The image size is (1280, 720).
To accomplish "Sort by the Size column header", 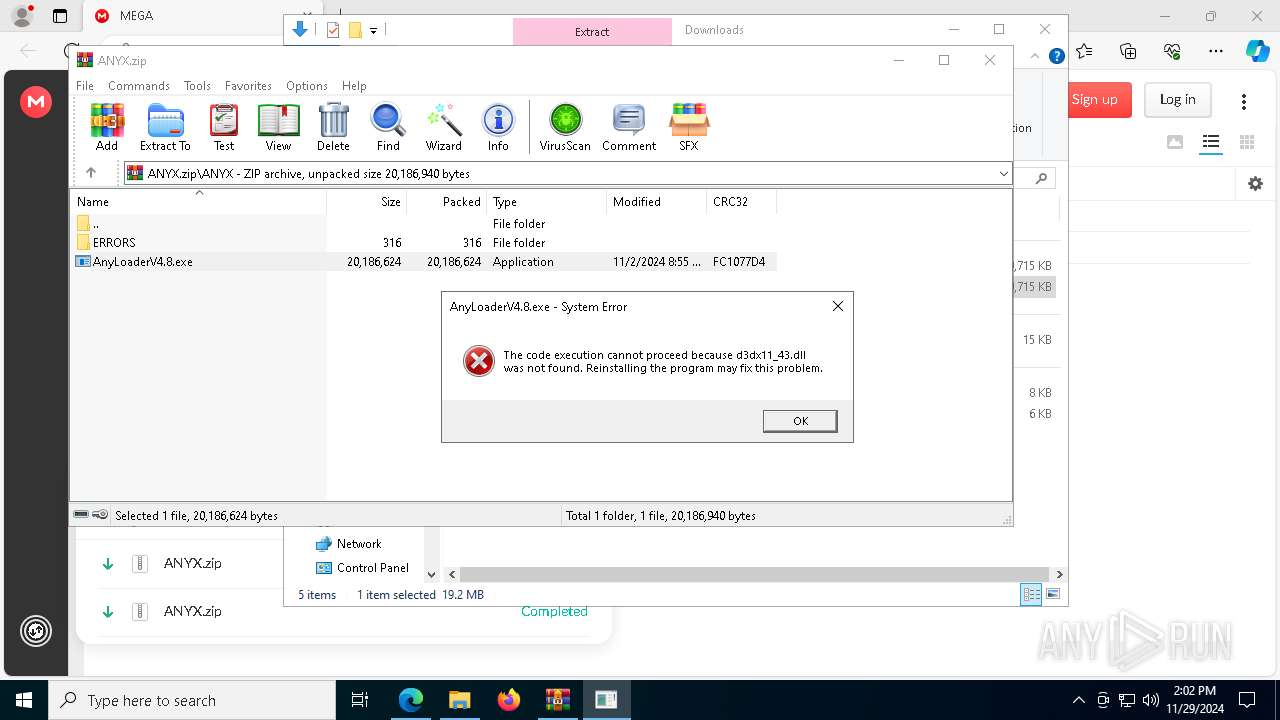I will pos(366,202).
